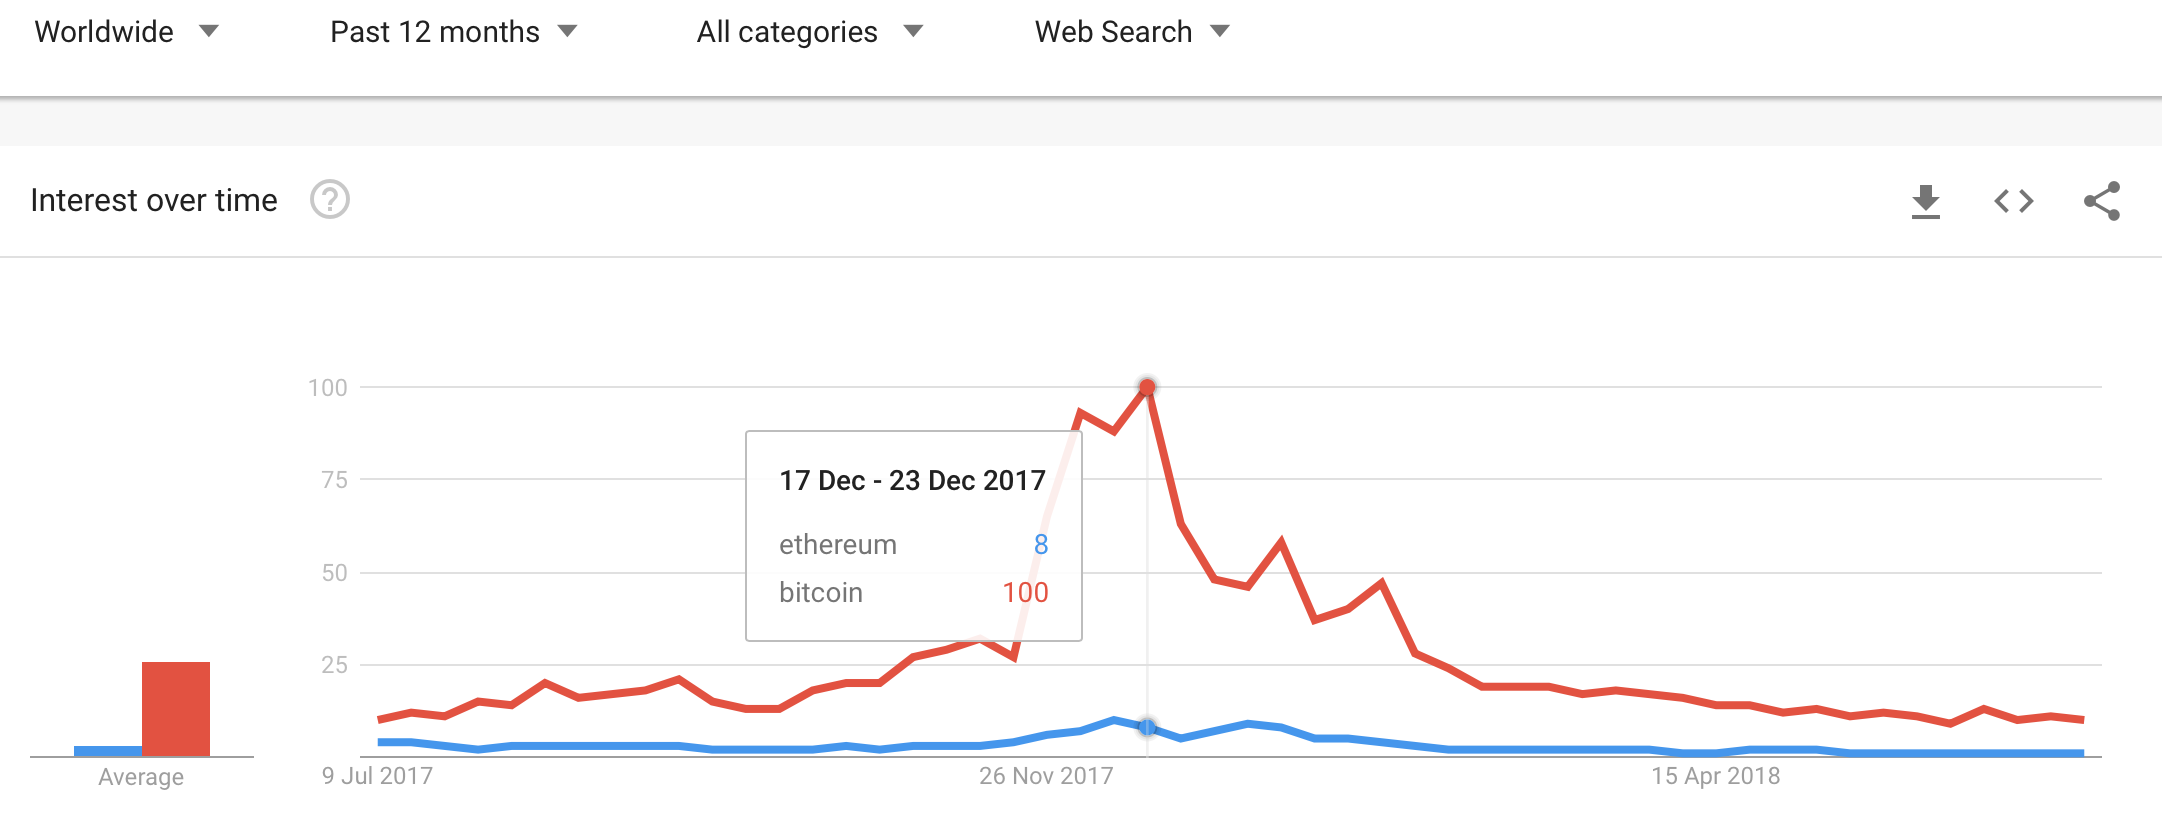Click the bitcoin entry in tooltip

tap(913, 592)
